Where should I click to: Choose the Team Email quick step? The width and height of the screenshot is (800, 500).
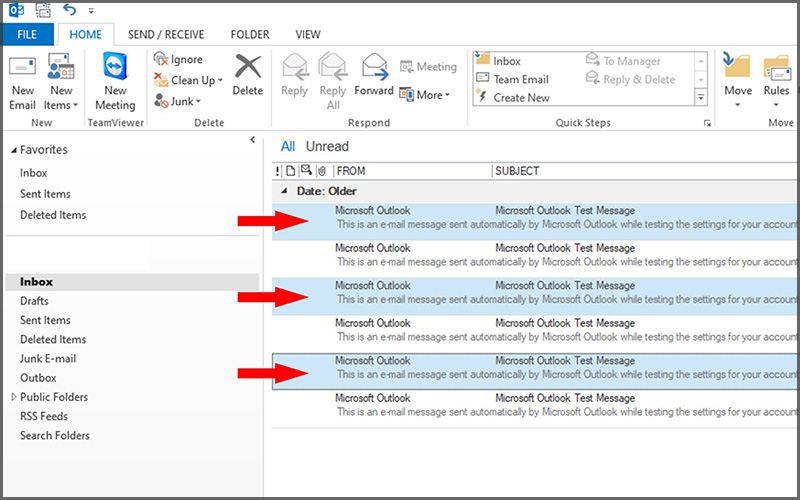point(512,79)
